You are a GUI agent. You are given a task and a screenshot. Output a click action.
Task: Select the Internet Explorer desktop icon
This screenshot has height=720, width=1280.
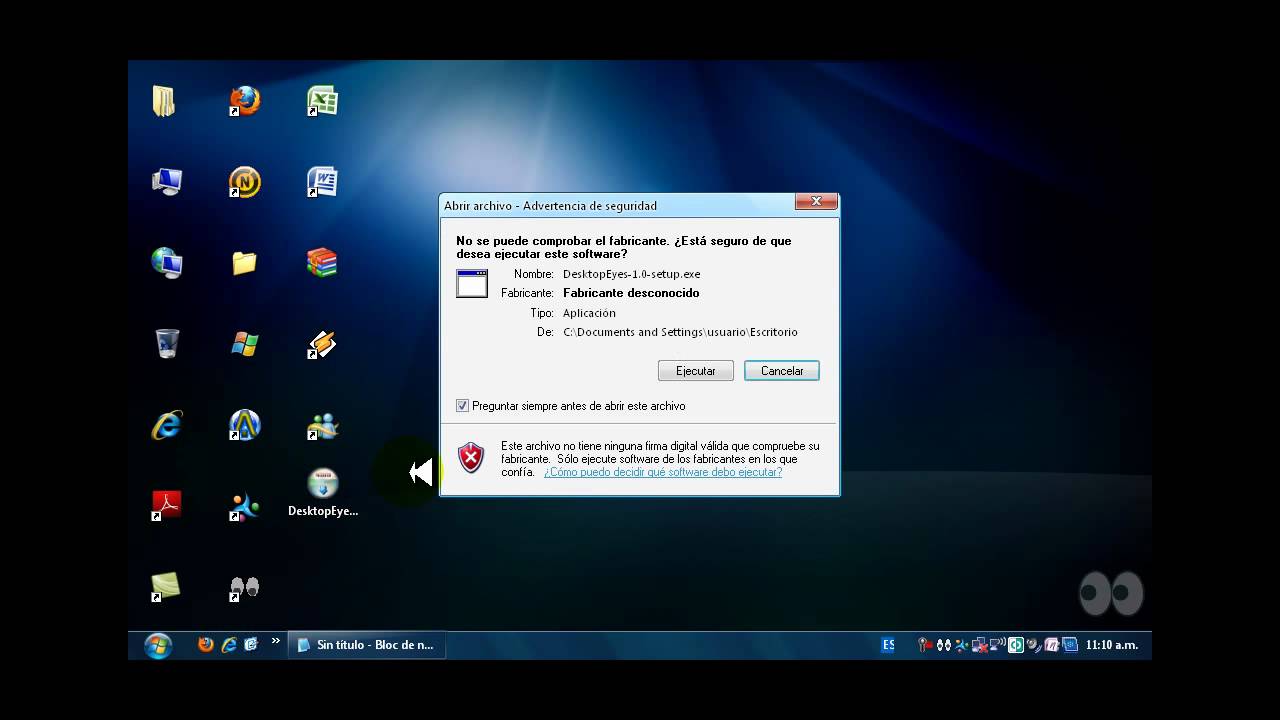click(166, 425)
